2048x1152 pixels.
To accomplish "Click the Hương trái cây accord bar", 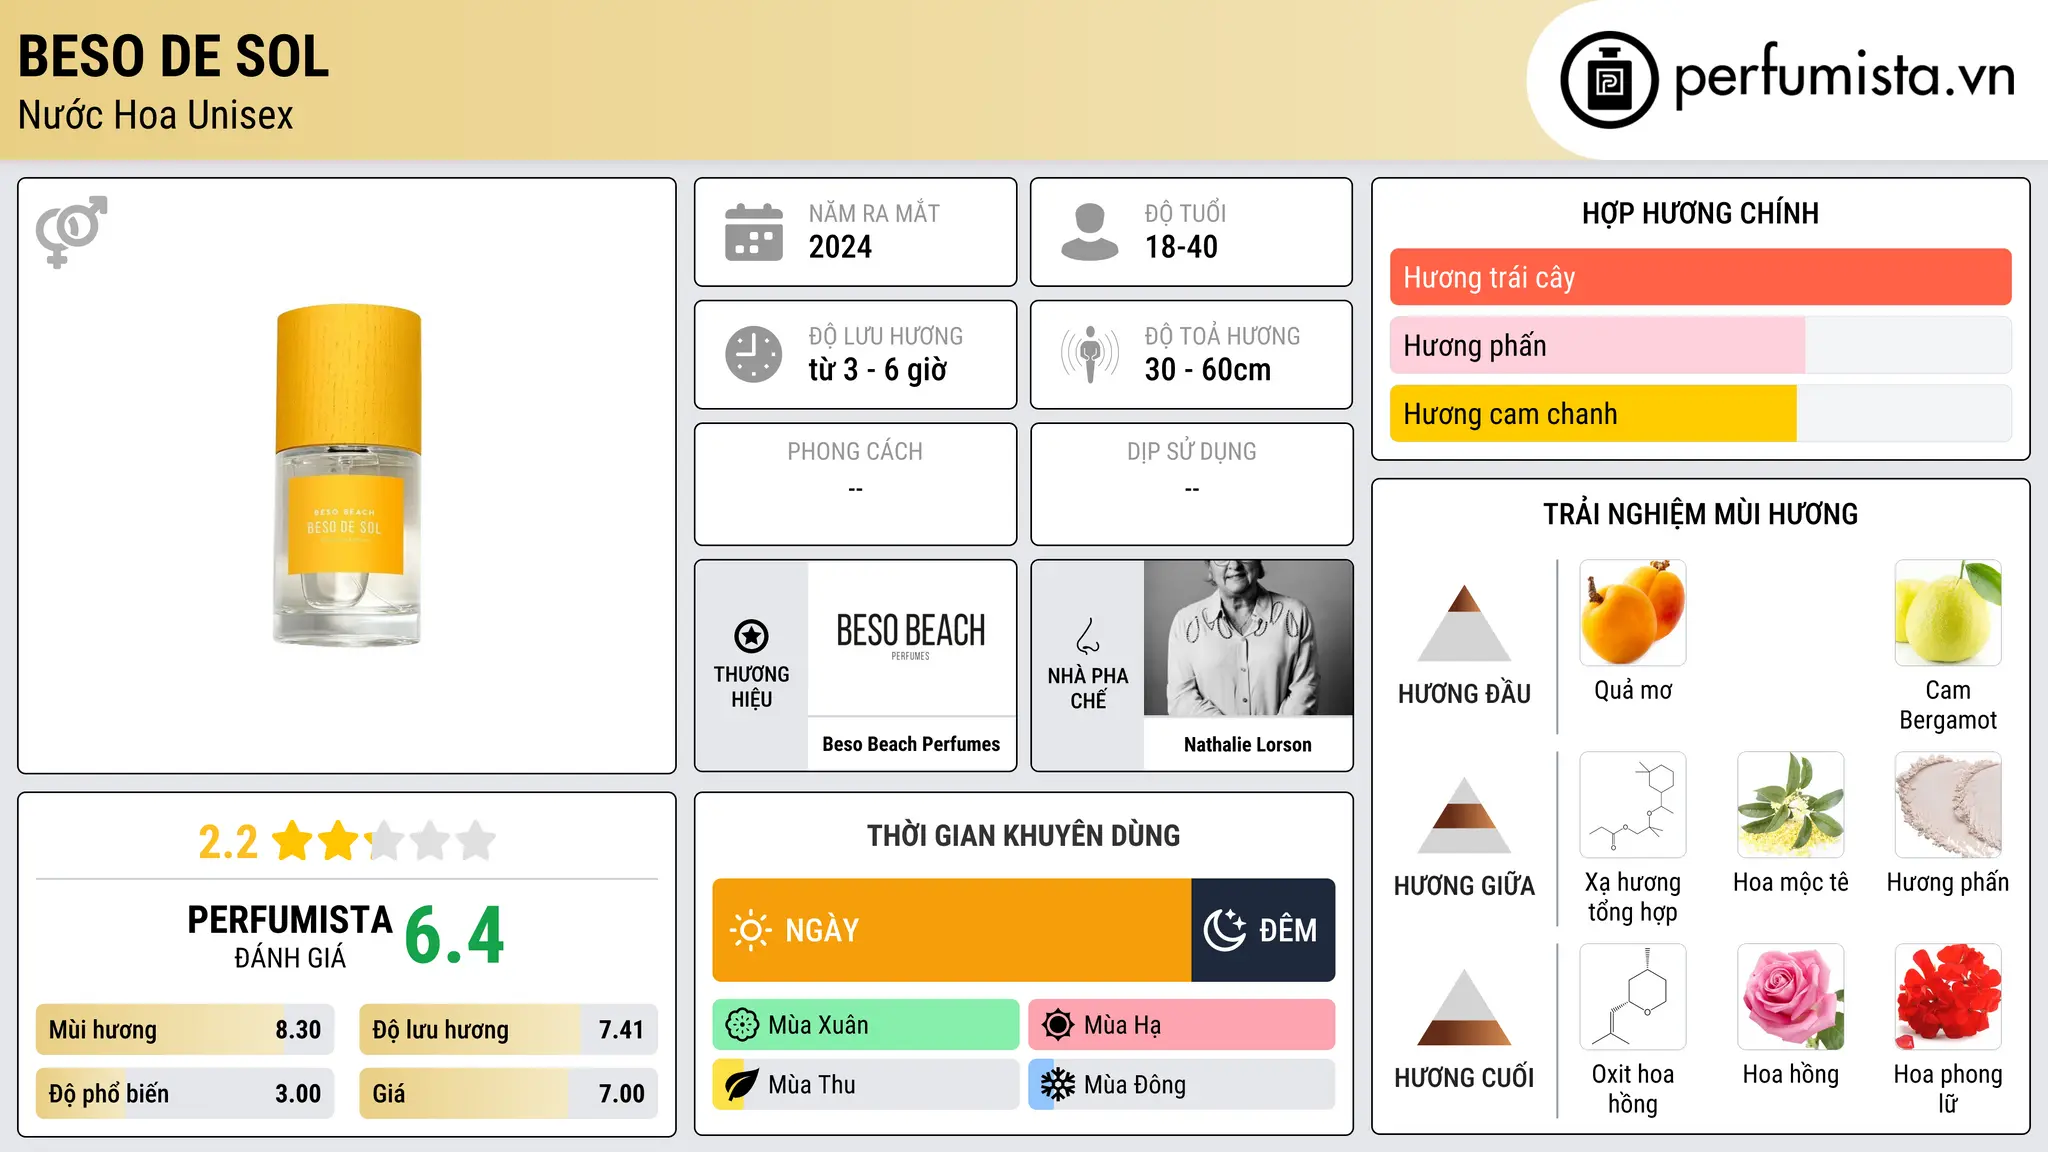I will point(1700,277).
